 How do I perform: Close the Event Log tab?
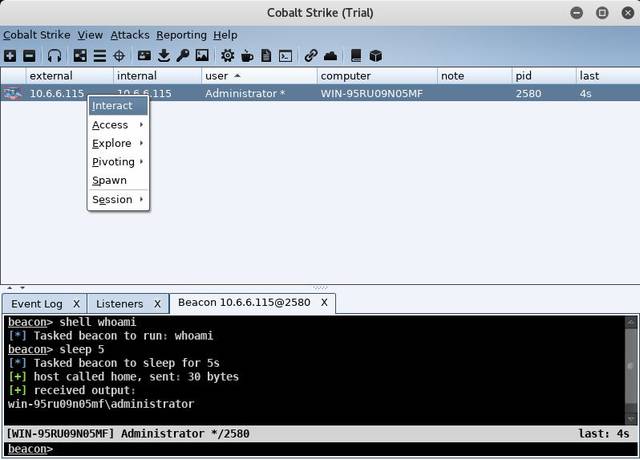[x=76, y=304]
